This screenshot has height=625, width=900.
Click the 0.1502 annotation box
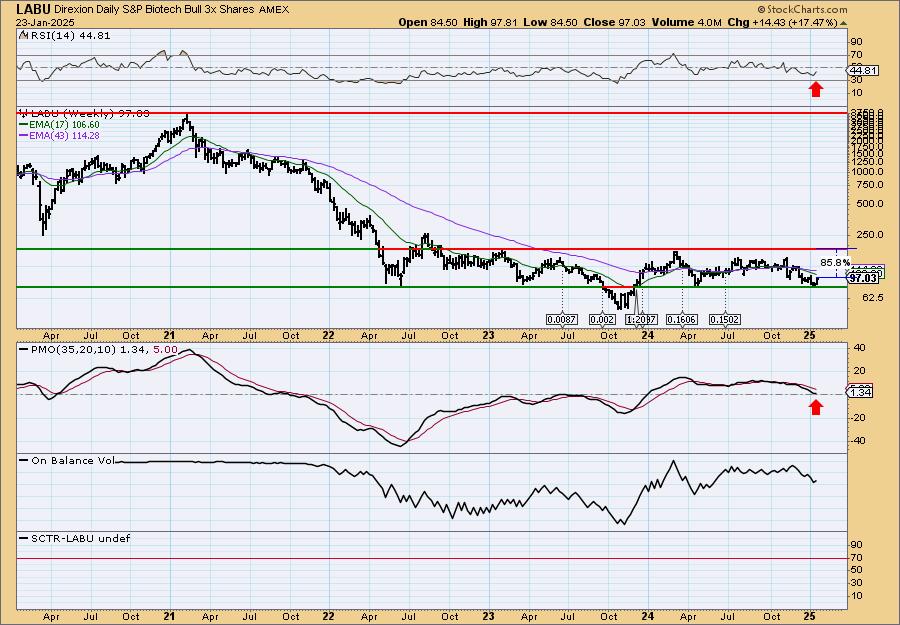pyautogui.click(x=724, y=319)
